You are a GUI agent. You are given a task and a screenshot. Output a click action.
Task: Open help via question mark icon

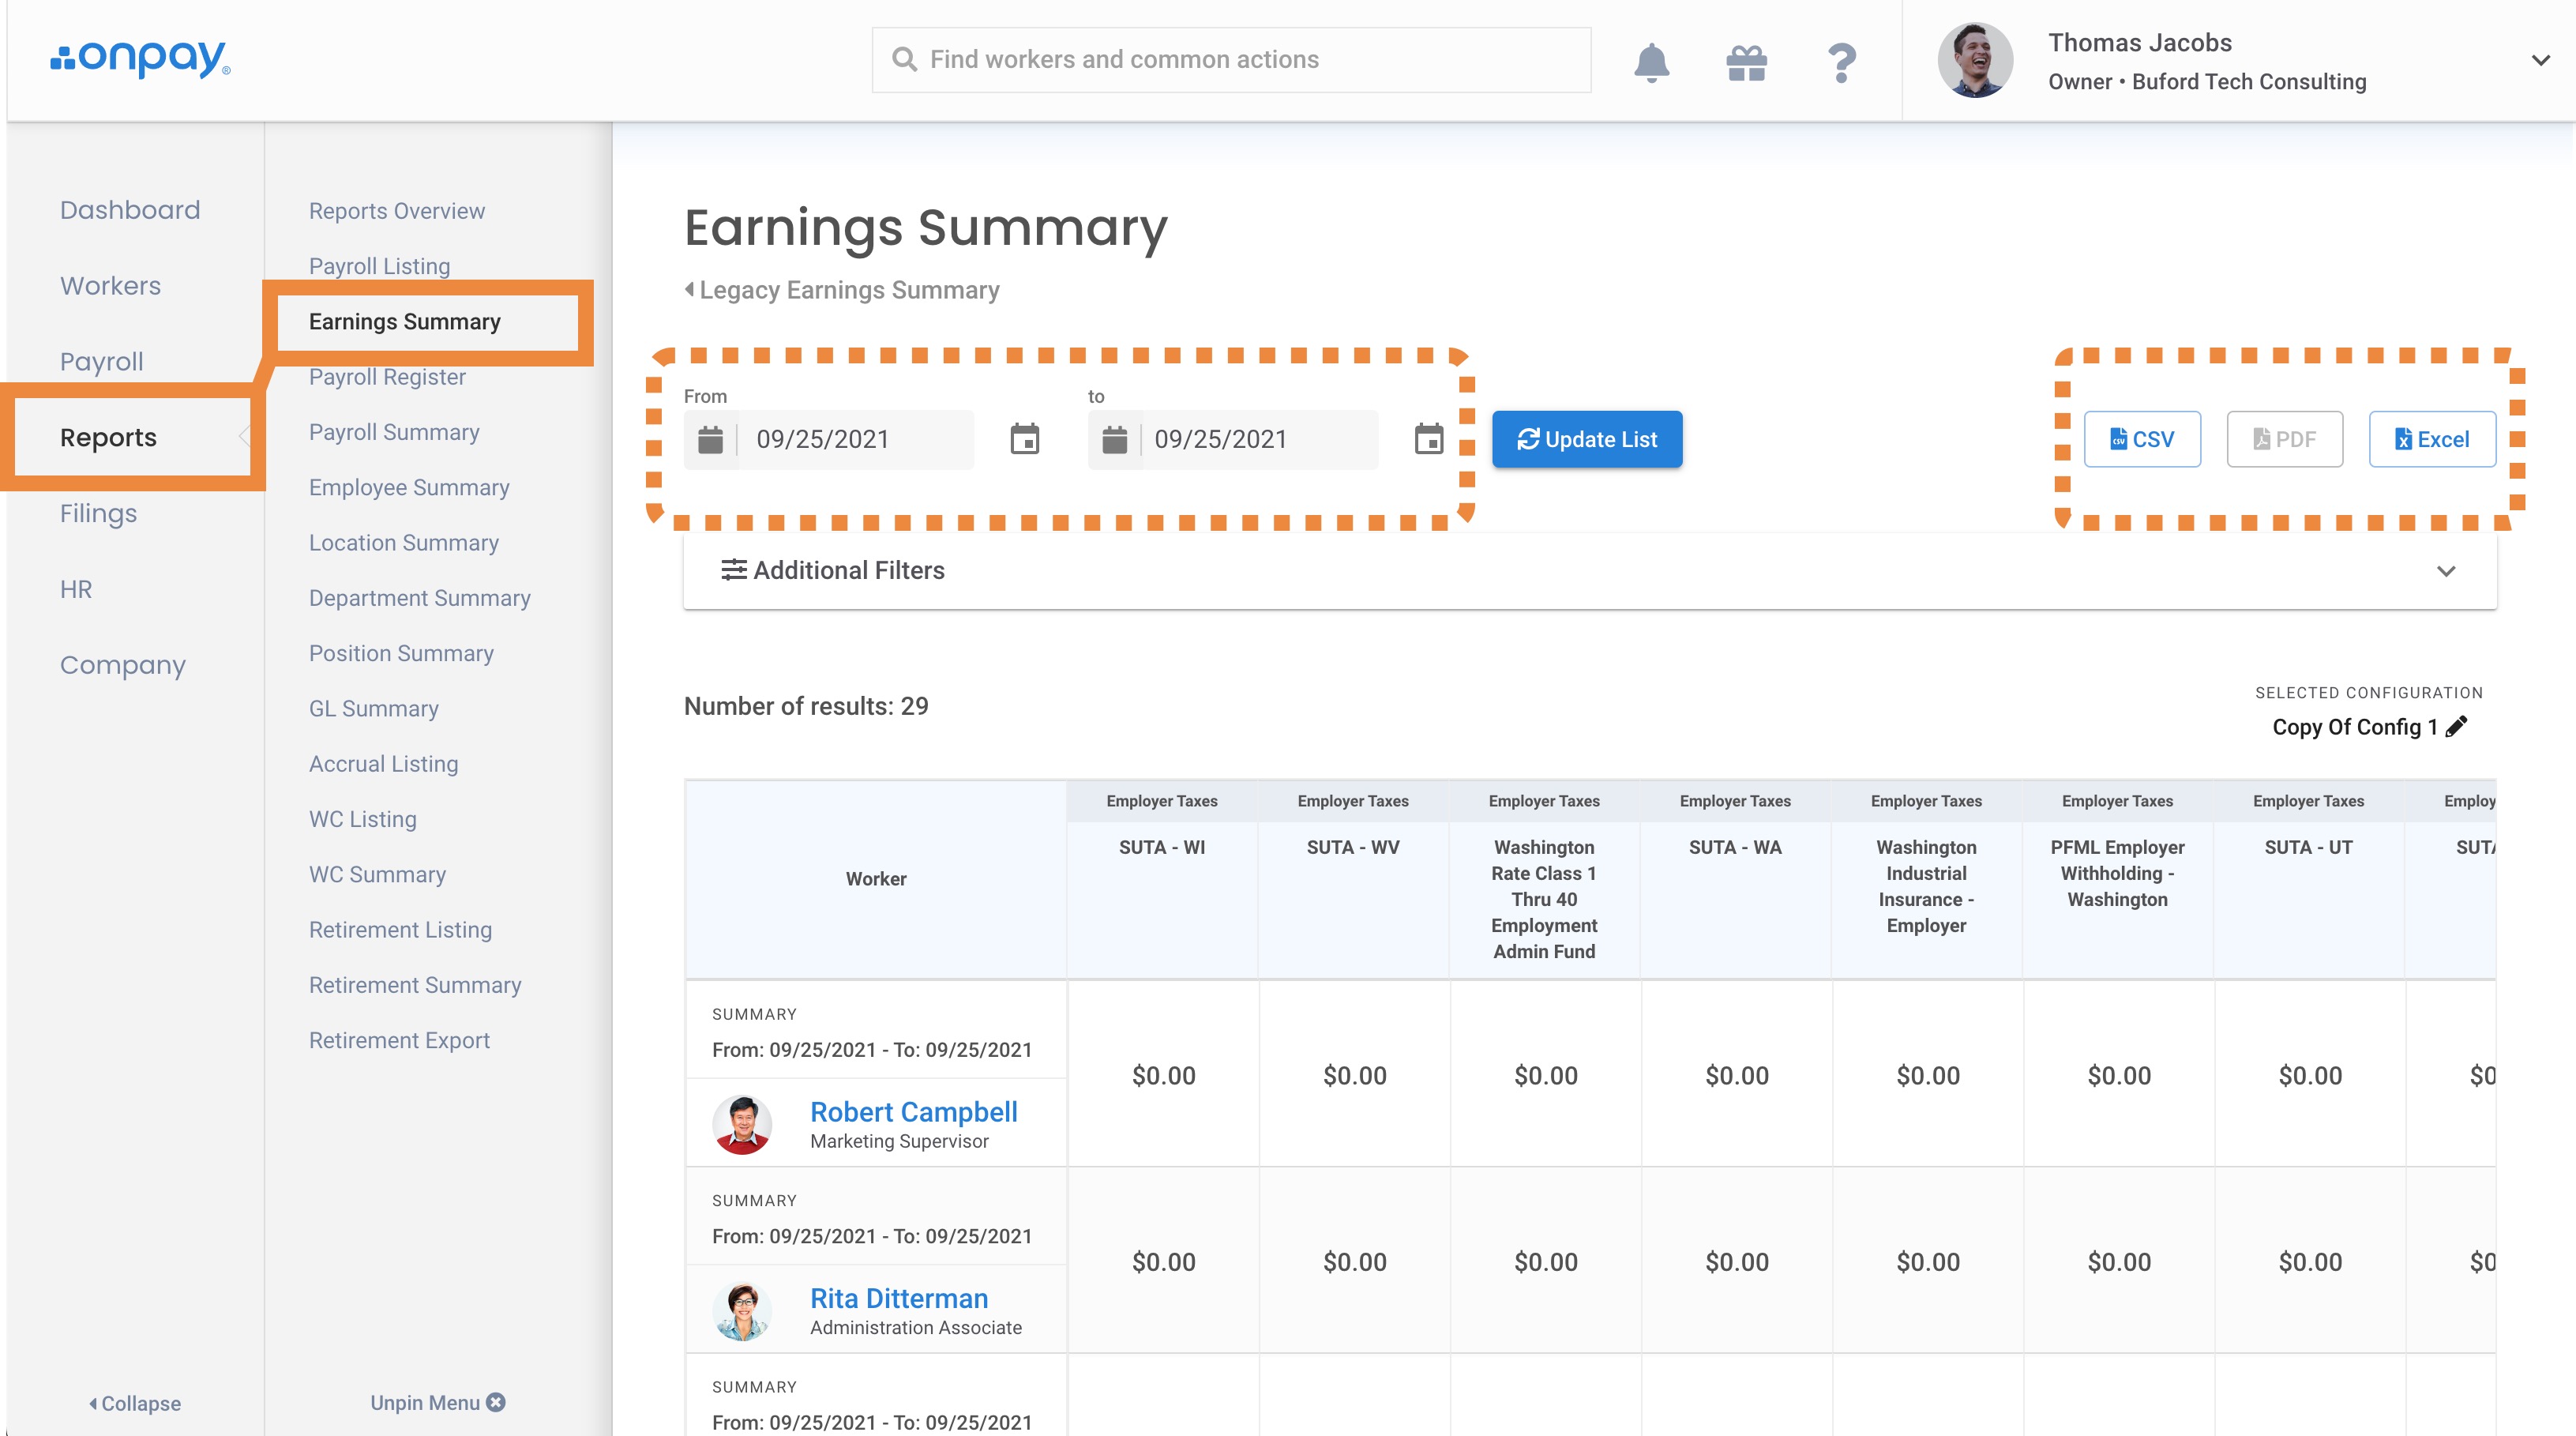point(1841,62)
